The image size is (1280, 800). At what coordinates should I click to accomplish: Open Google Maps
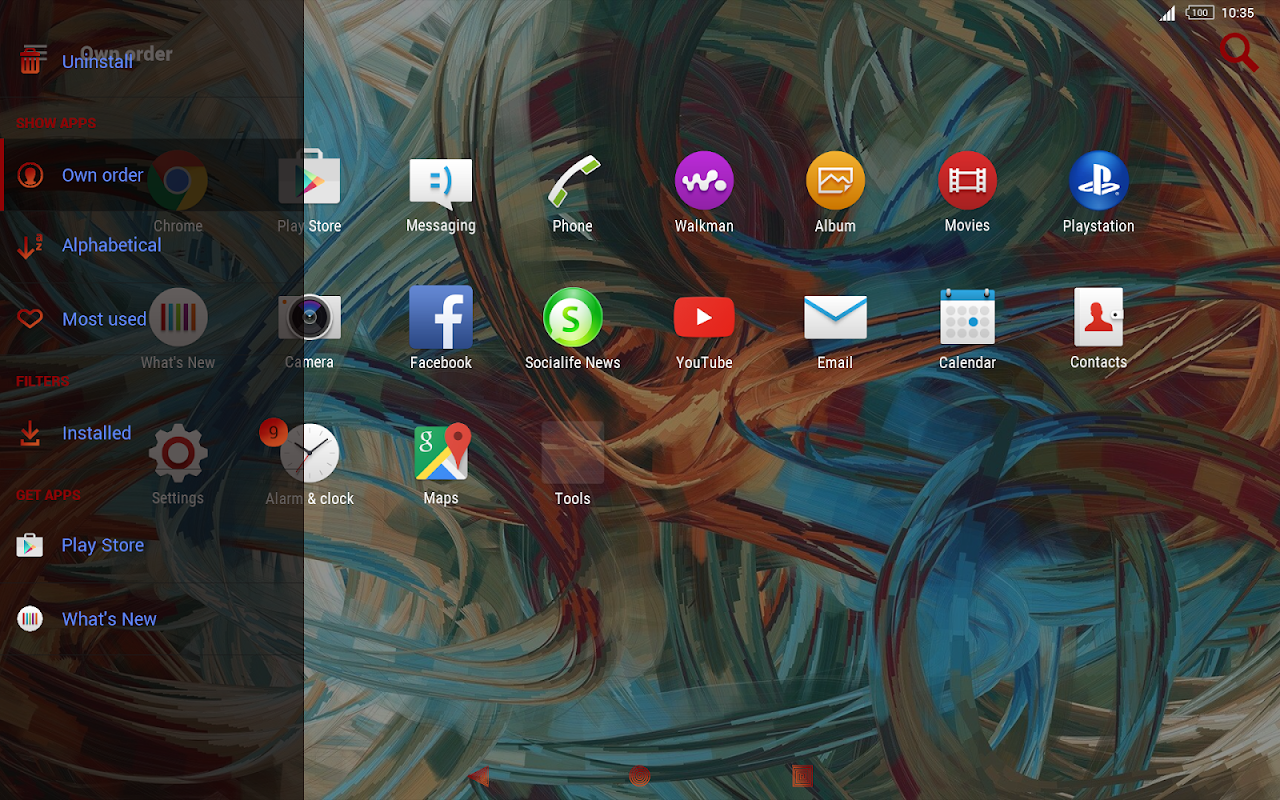[441, 466]
